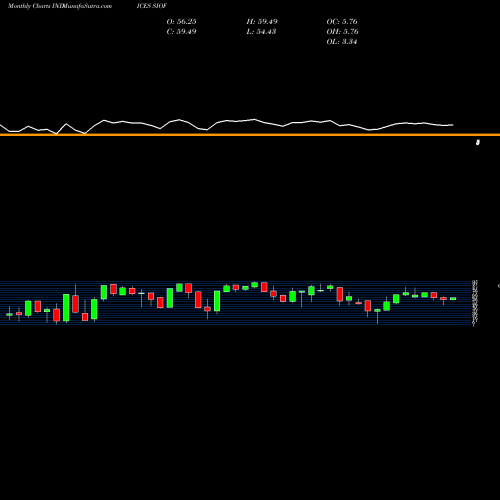Click the "Monthly Charts INDMunafaSutra.com" title text

60,6
